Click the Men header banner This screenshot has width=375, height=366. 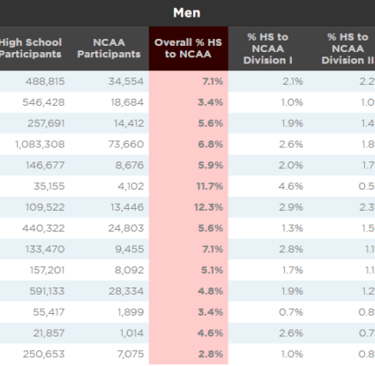click(x=187, y=13)
